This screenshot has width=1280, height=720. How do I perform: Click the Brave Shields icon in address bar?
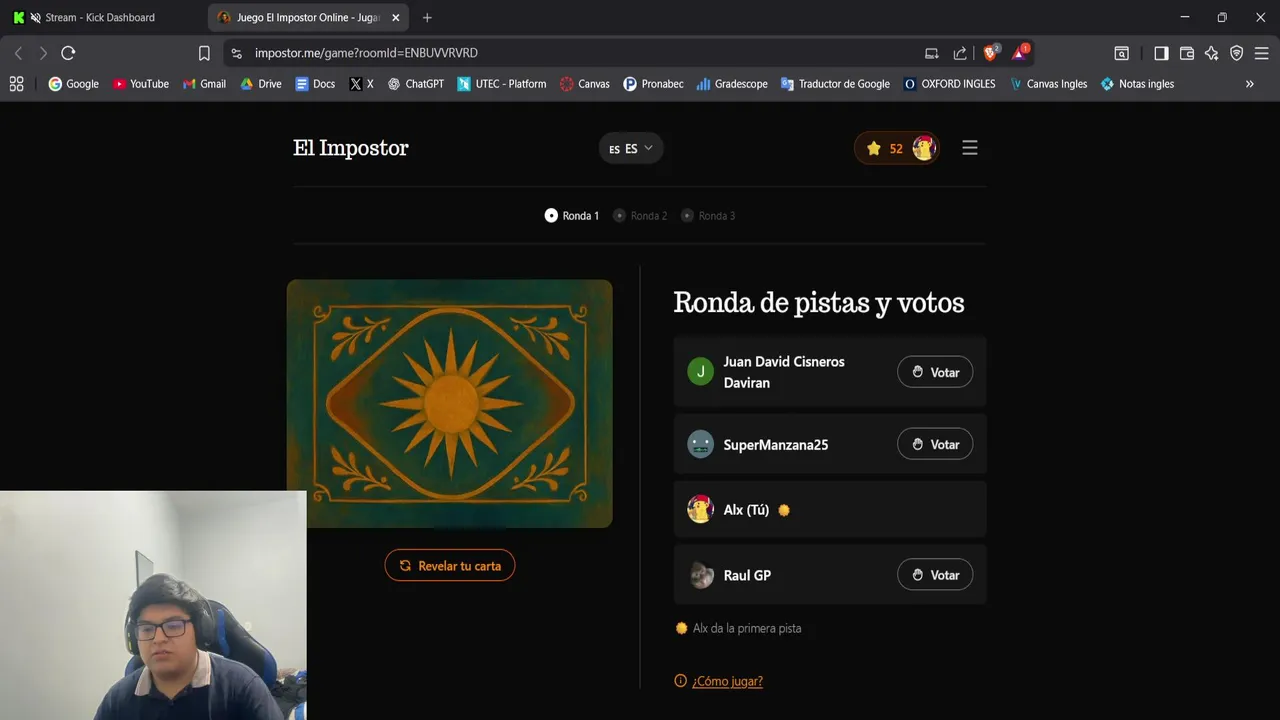(x=990, y=53)
